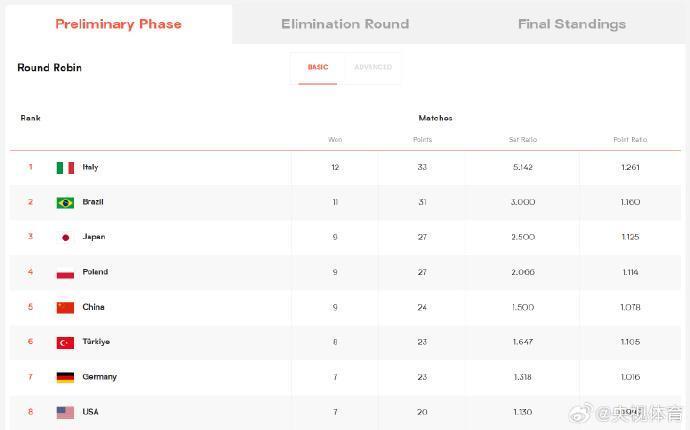Click the Japan flag icon
This screenshot has width=690, height=430.
tap(65, 238)
